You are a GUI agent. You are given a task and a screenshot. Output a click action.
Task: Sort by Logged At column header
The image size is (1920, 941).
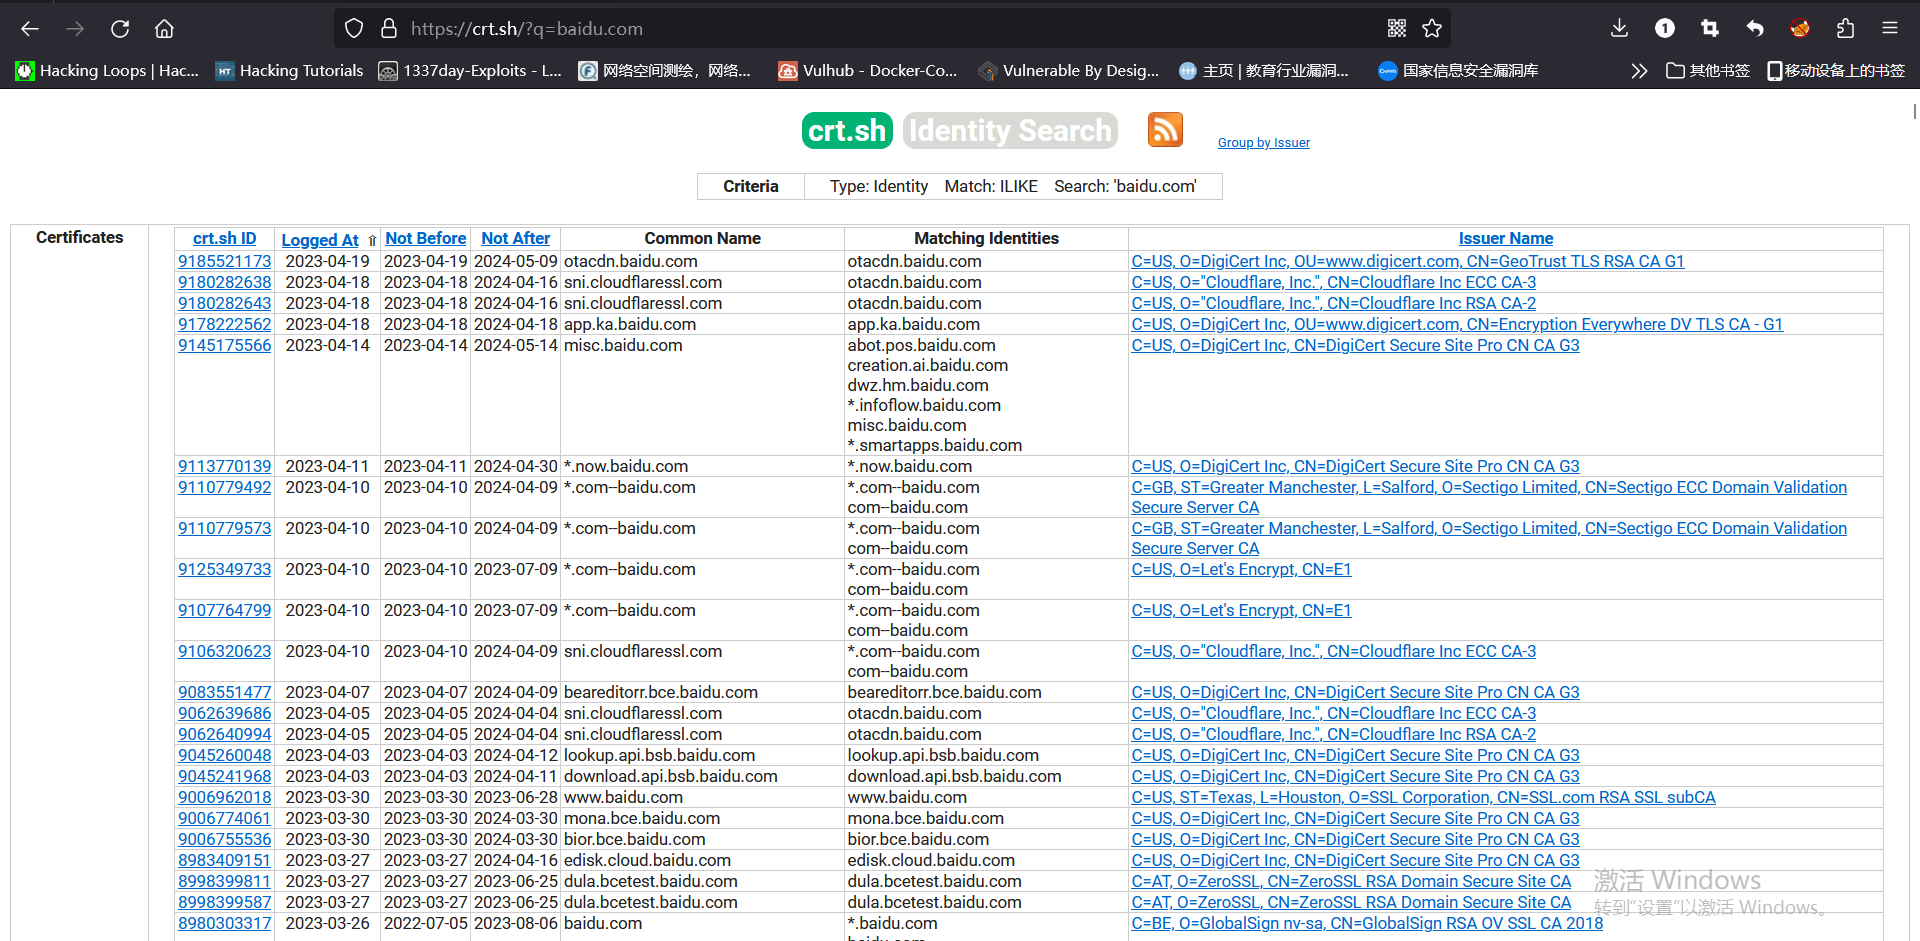pos(320,240)
